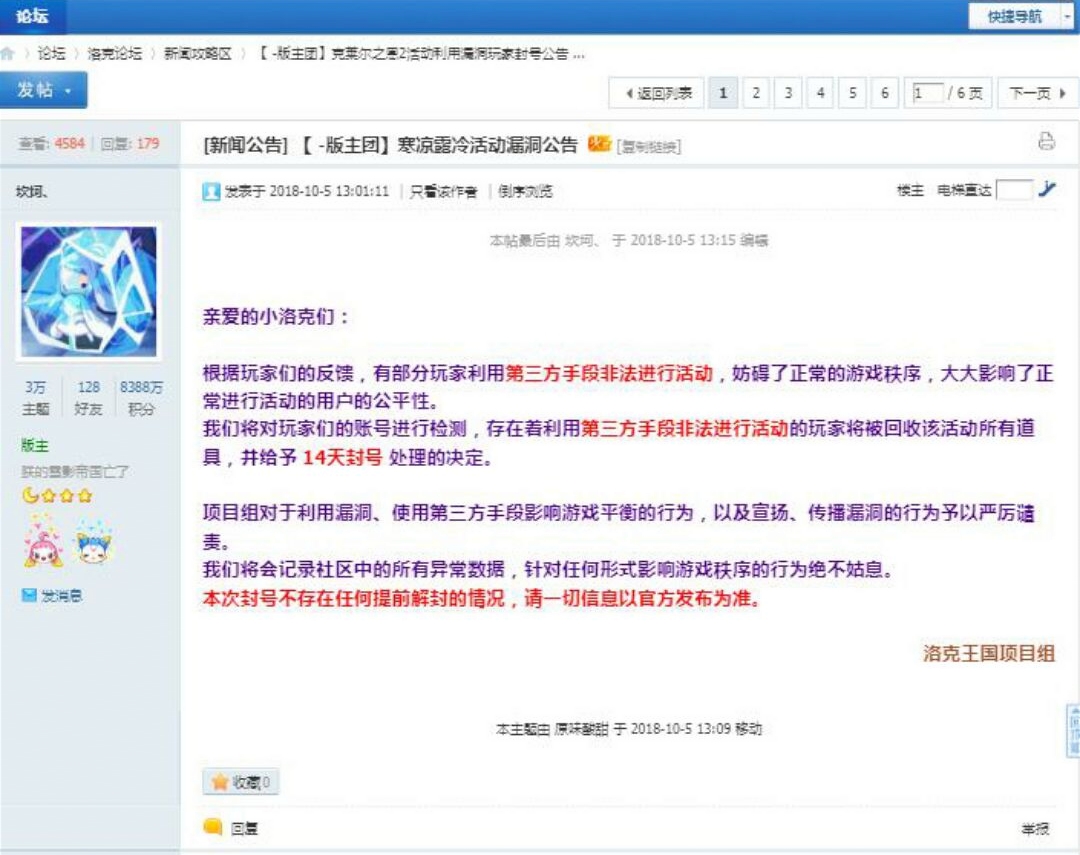Open the 论坛 tab in top bar
Image resolution: width=1080 pixels, height=855 pixels.
(32, 16)
